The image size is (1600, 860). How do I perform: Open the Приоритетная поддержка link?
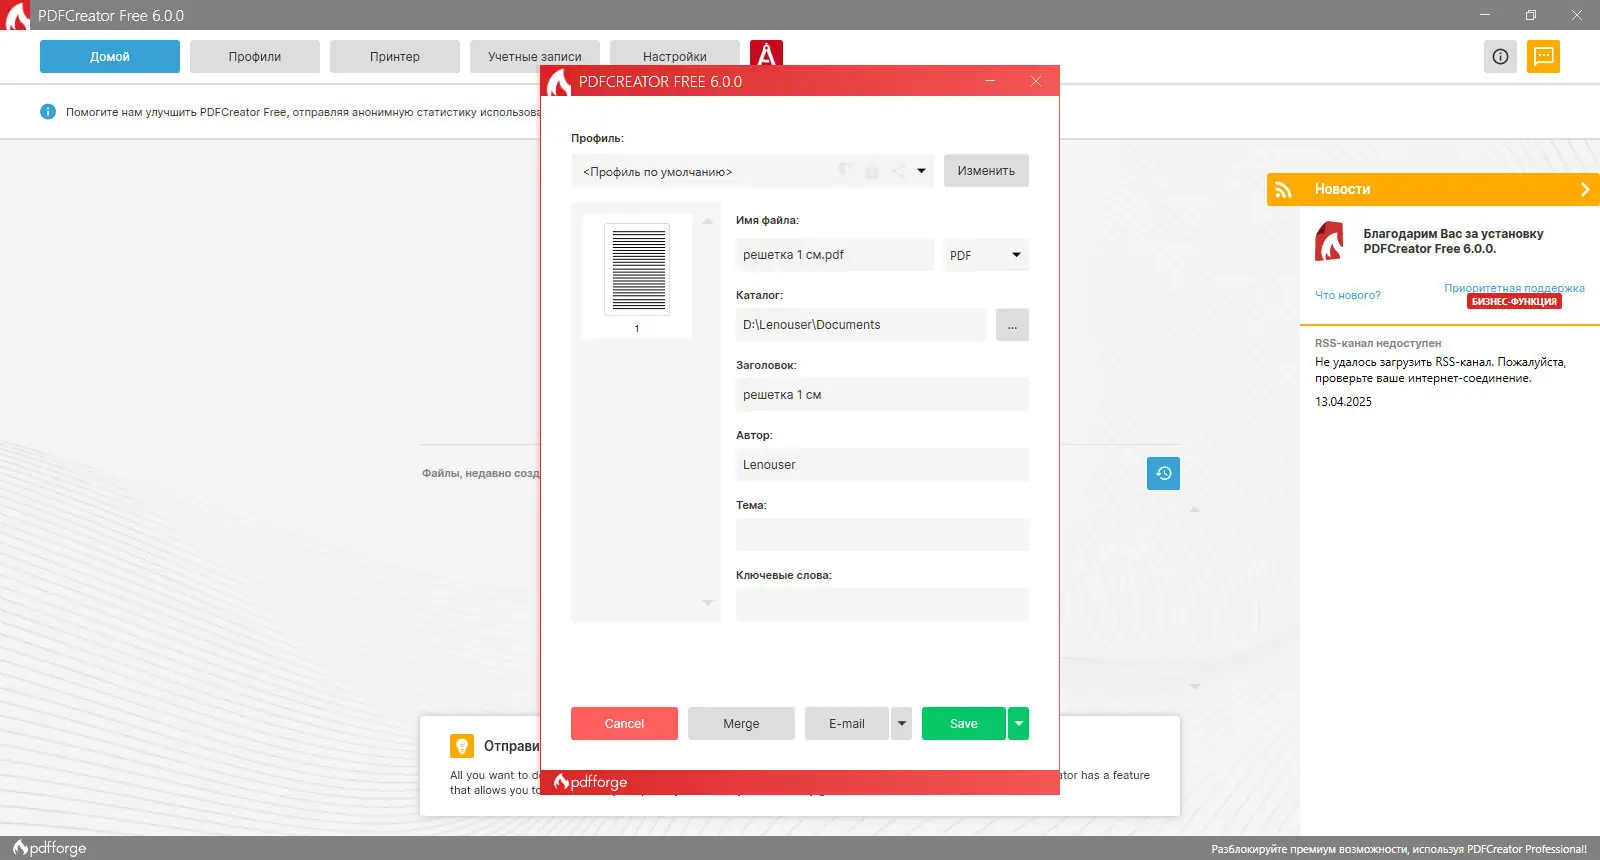click(1514, 288)
